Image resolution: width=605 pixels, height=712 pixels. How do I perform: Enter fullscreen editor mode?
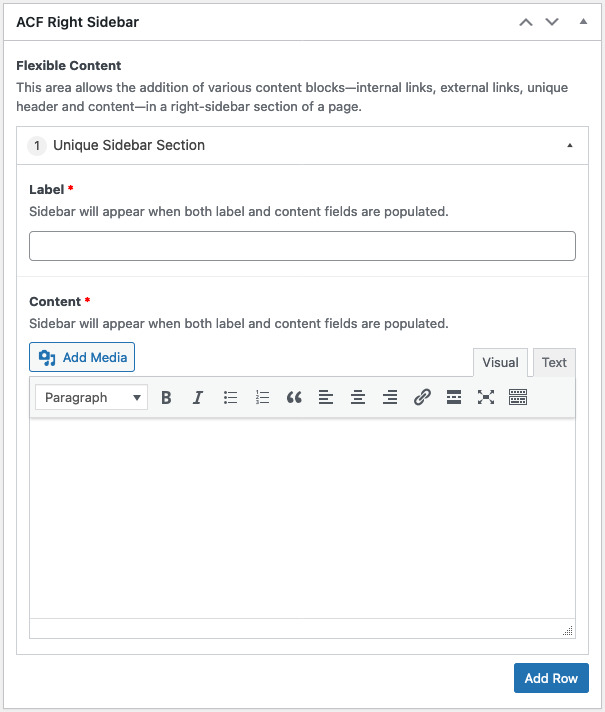click(x=486, y=397)
